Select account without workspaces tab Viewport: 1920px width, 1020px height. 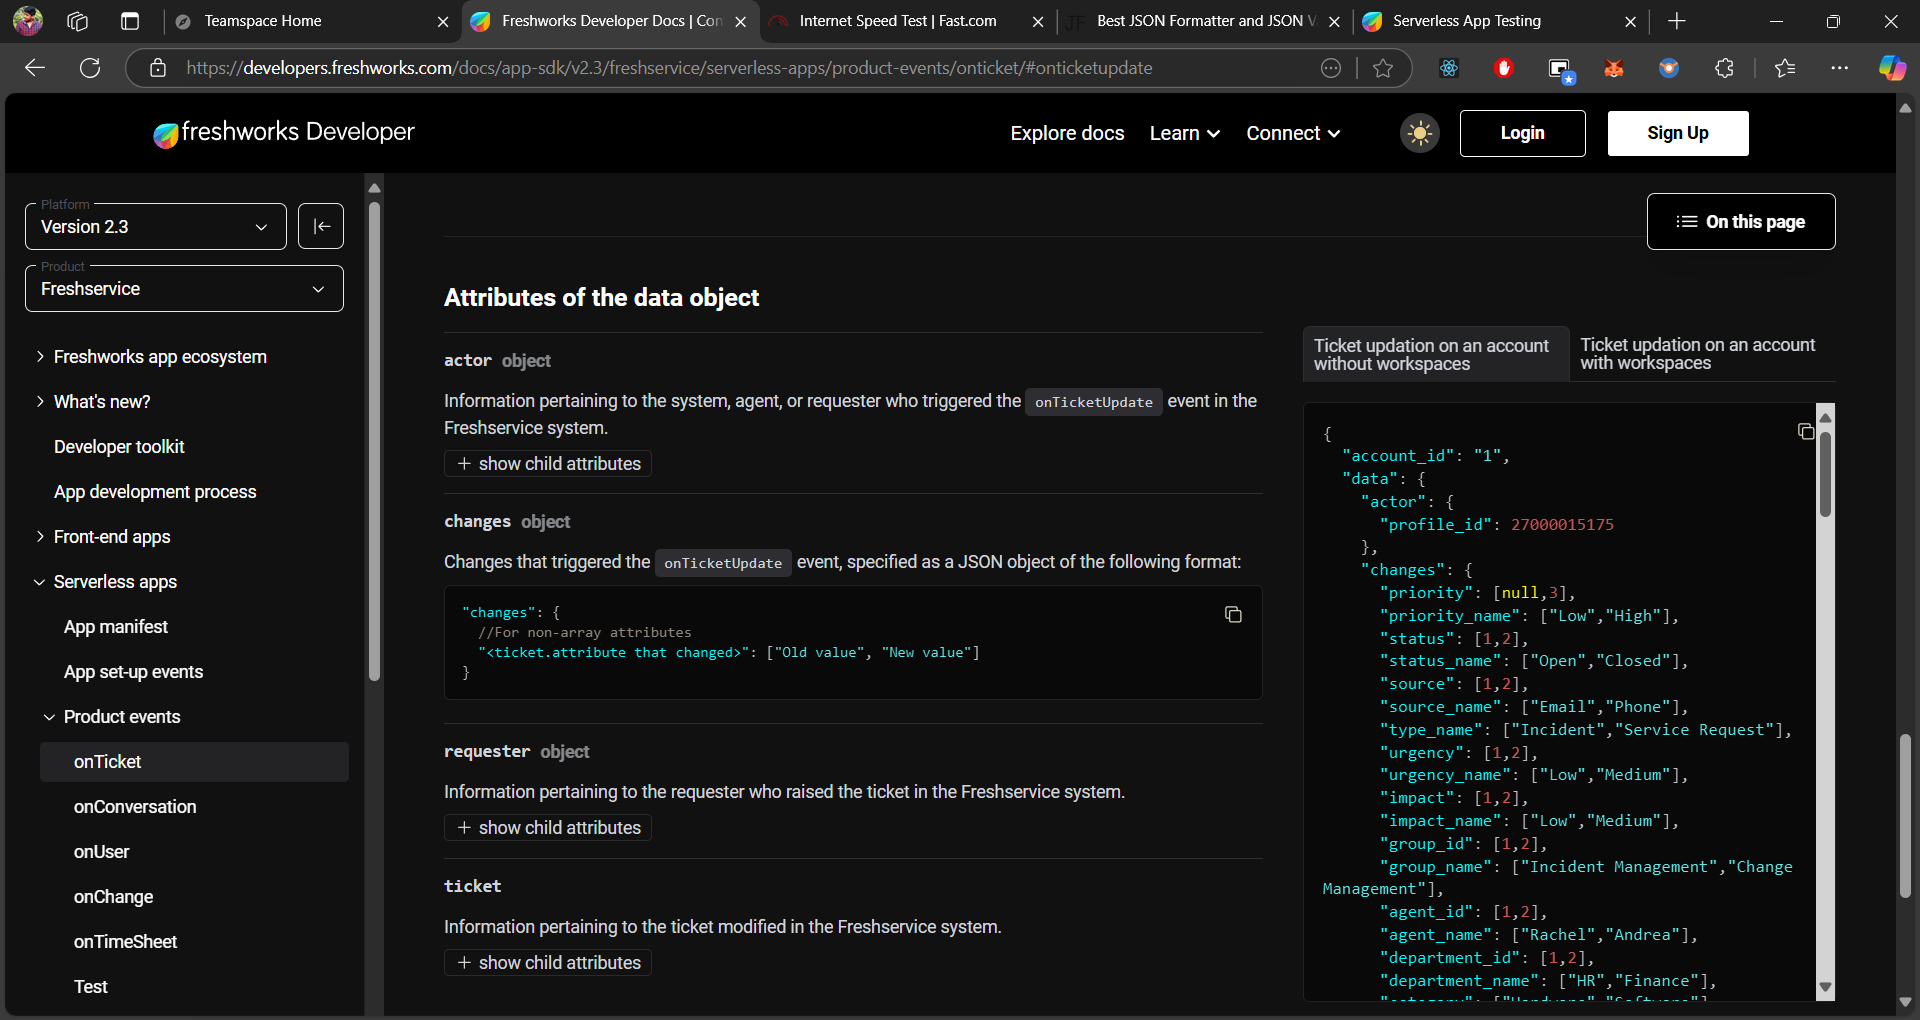1435,354
